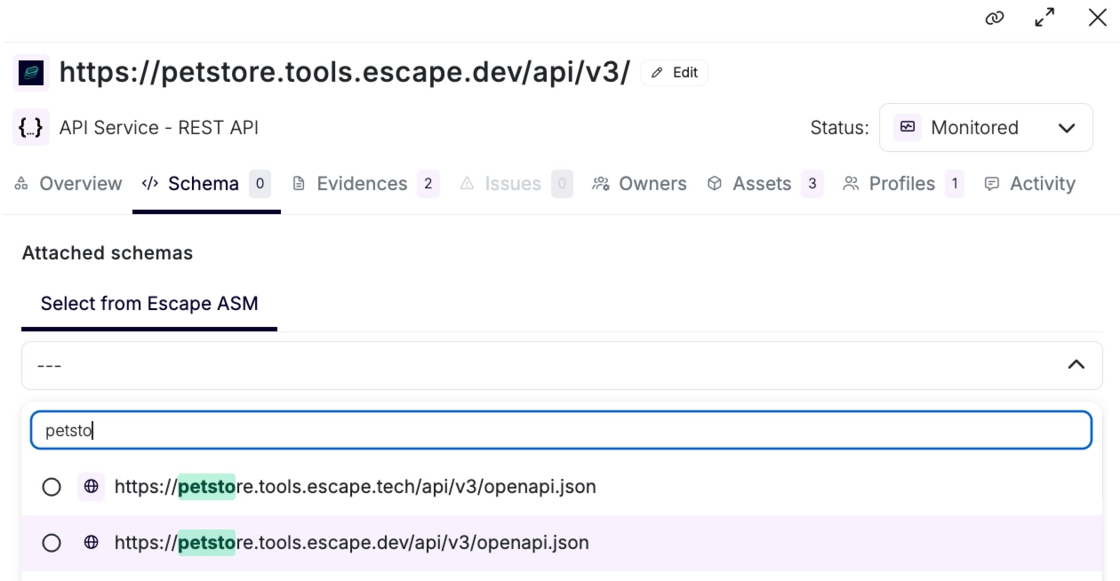This screenshot has height=581, width=1120.
Task: Click the Escape logo beside the URL title
Action: tap(31, 72)
